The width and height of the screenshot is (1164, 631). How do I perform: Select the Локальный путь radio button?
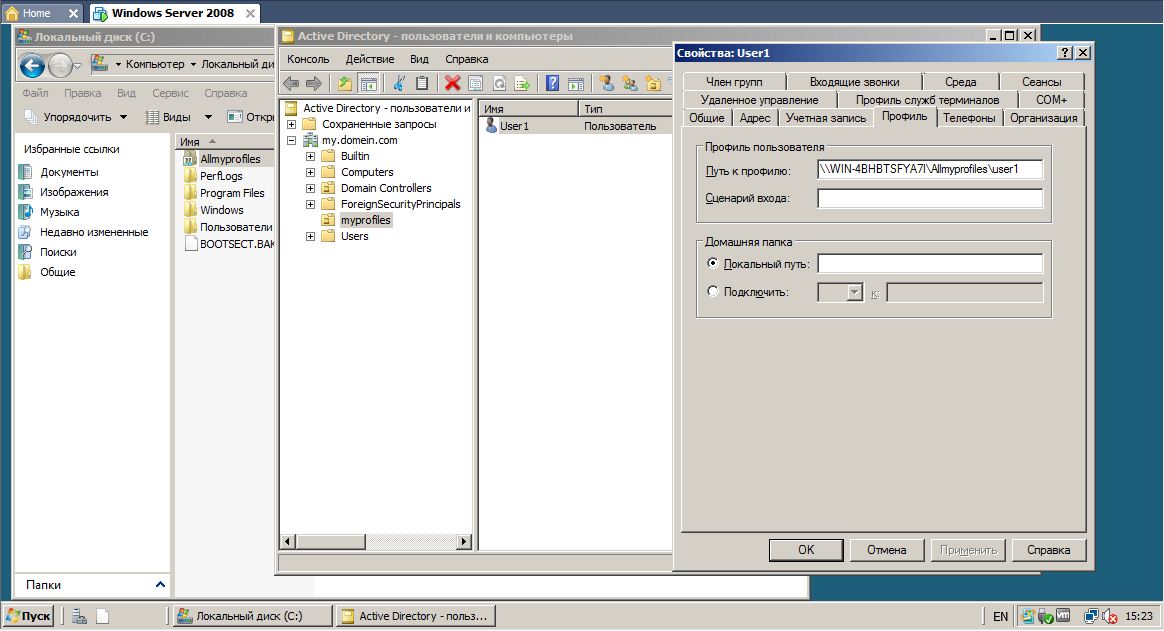[x=713, y=263]
